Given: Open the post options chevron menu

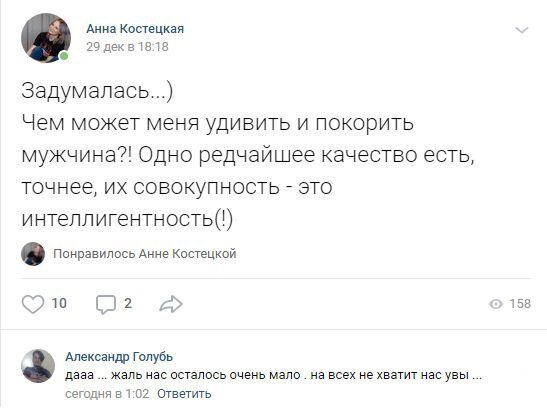Looking at the screenshot, I should pyautogui.click(x=522, y=30).
